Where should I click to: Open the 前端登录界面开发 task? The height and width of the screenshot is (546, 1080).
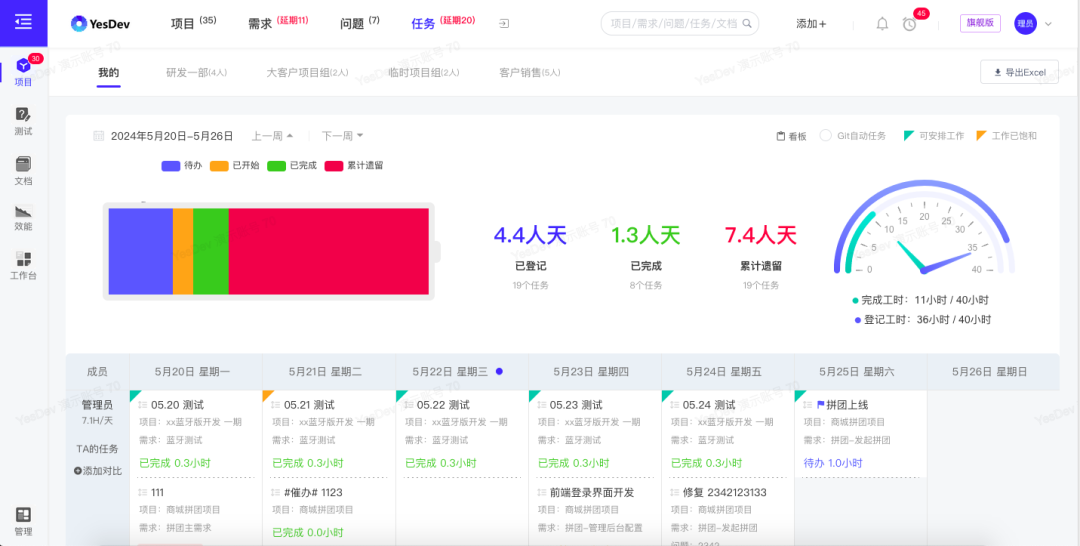click(x=592, y=492)
